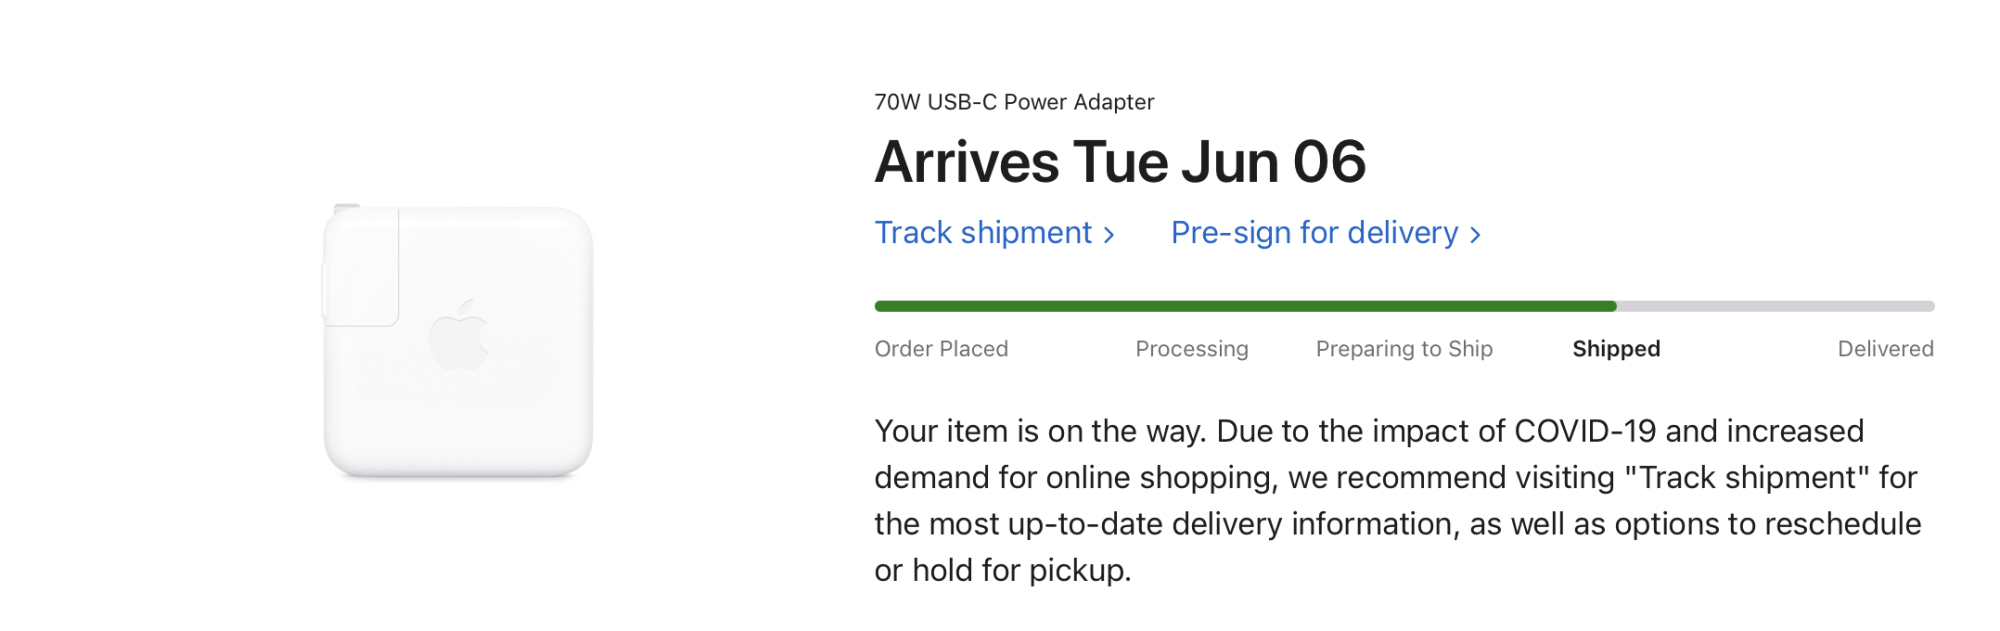2000x631 pixels.
Task: Select the Preparing to Ship status label
Action: pyautogui.click(x=1404, y=349)
